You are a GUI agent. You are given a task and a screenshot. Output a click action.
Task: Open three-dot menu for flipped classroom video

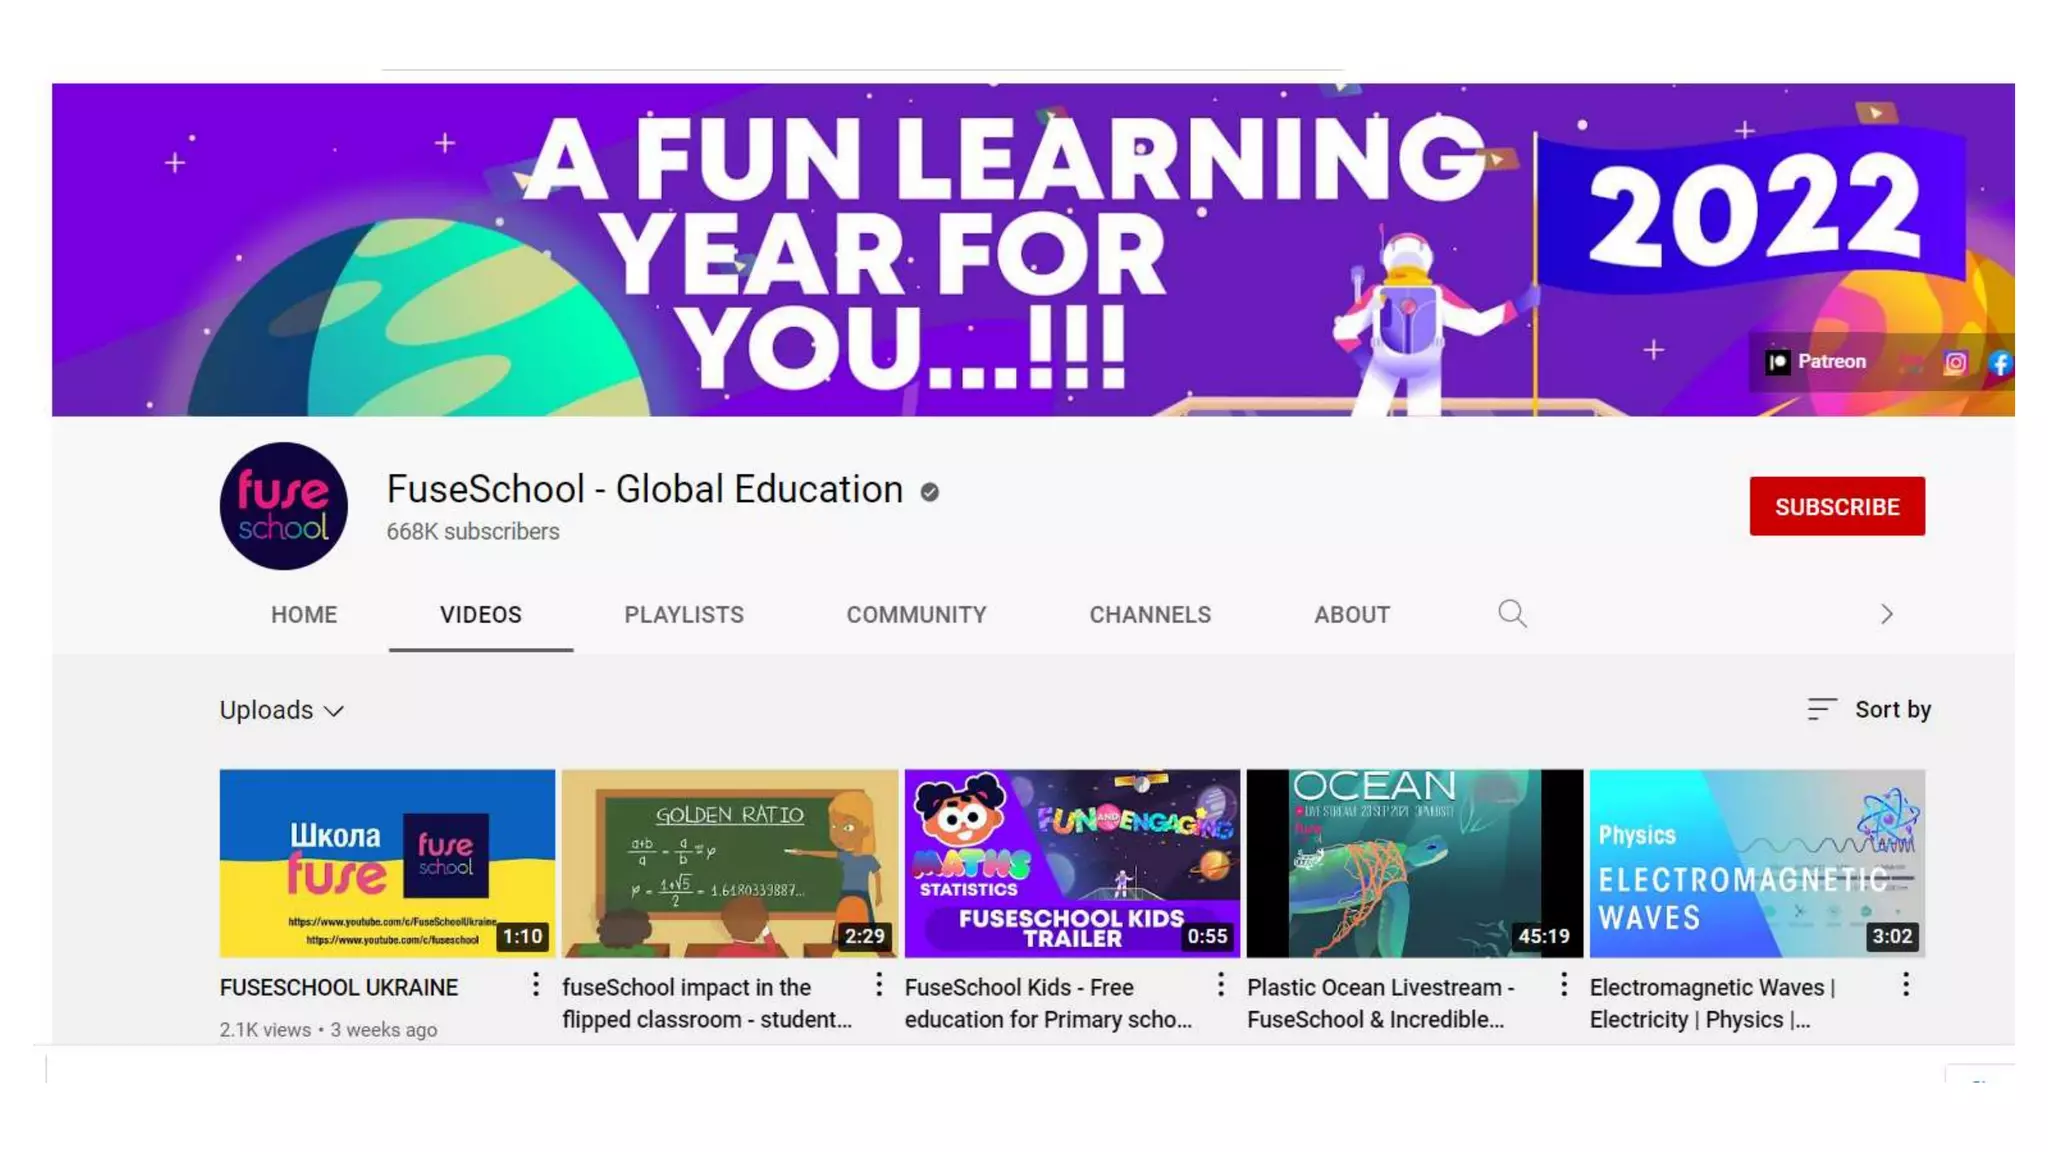pyautogui.click(x=879, y=985)
